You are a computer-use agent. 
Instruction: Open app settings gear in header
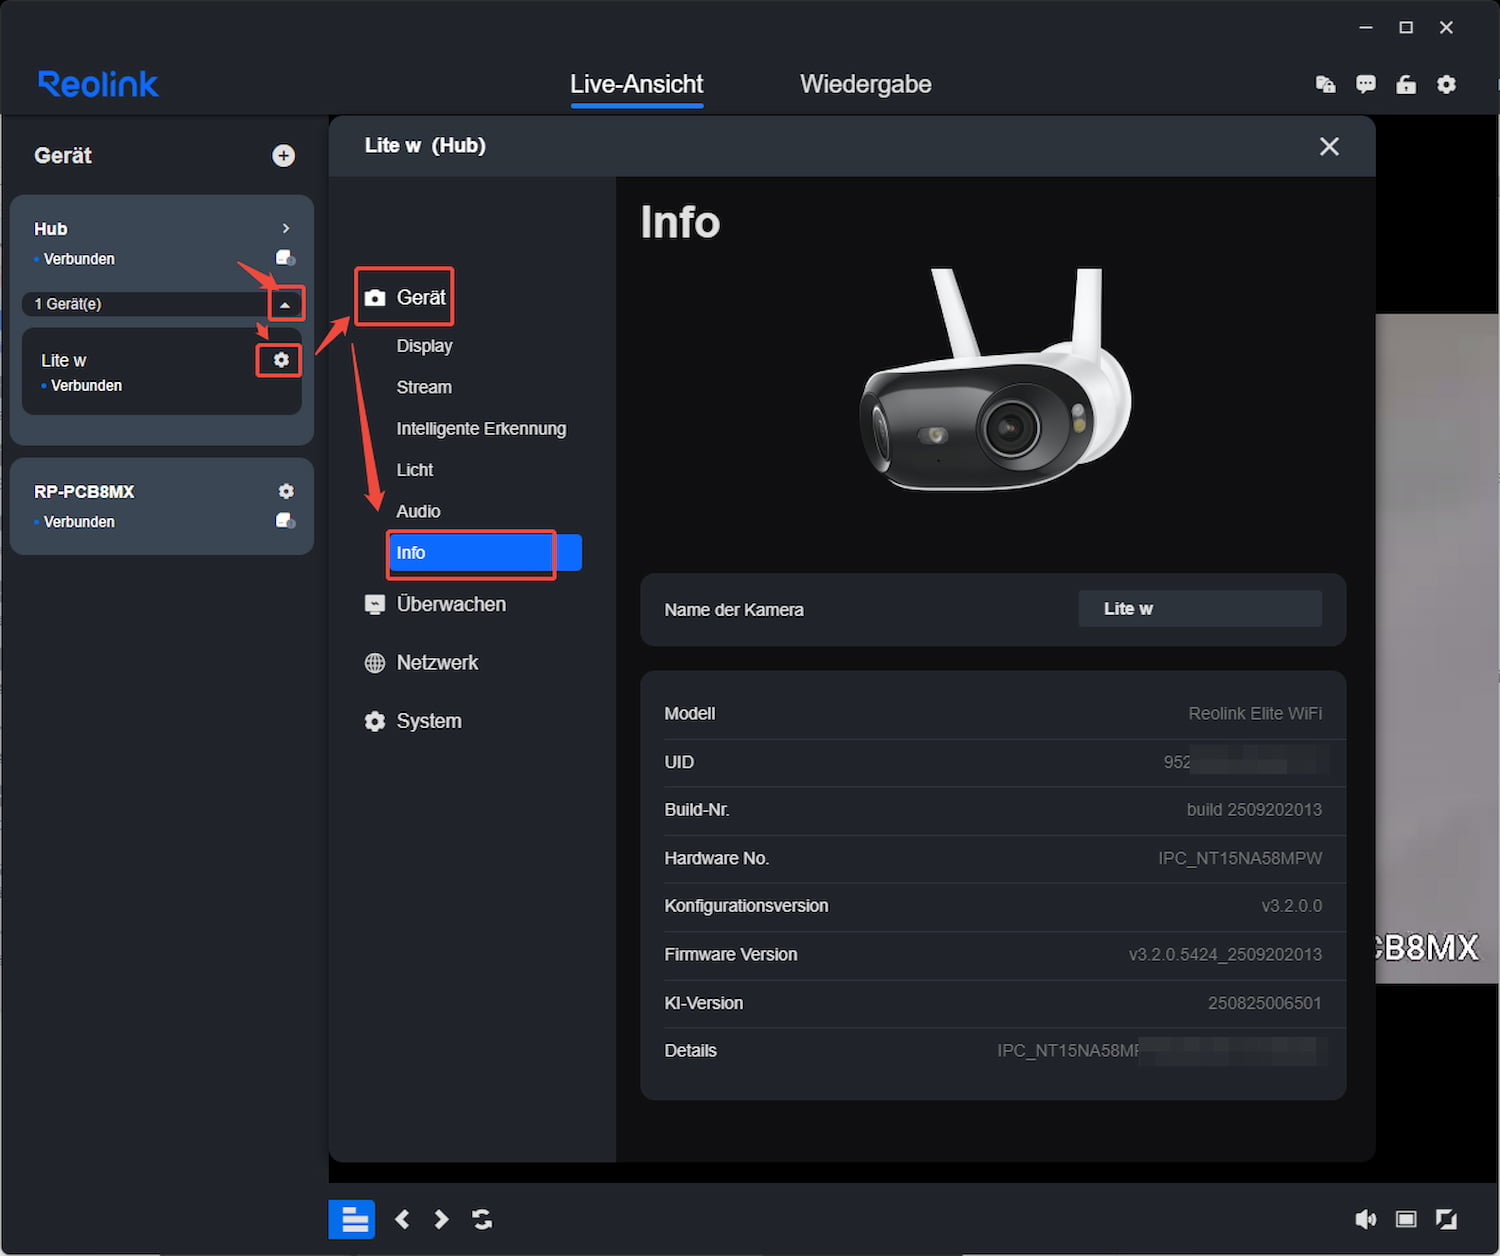(1446, 84)
